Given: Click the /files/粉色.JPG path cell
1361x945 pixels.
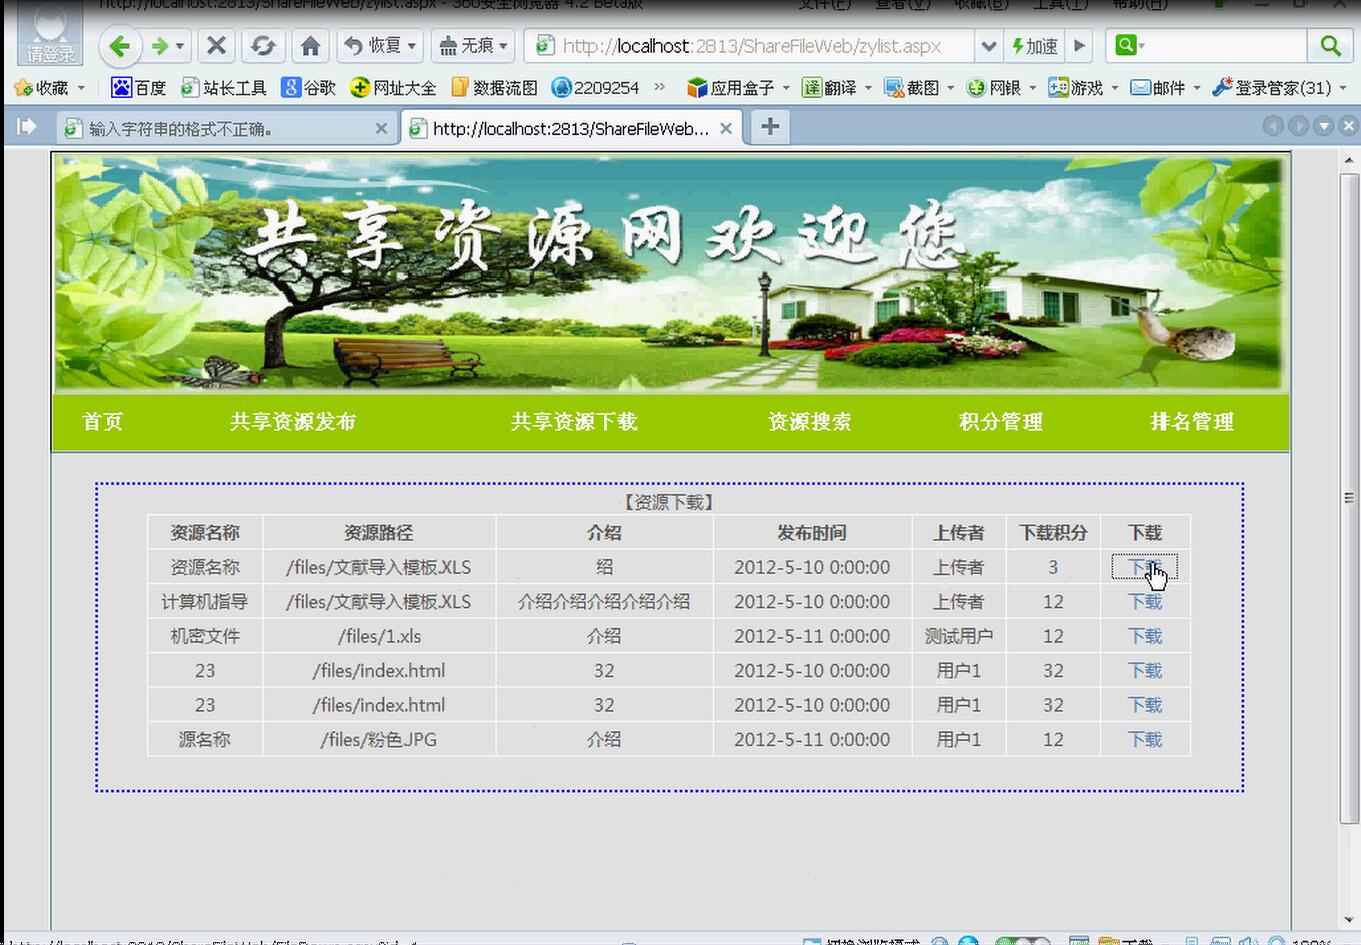Looking at the screenshot, I should coord(379,740).
